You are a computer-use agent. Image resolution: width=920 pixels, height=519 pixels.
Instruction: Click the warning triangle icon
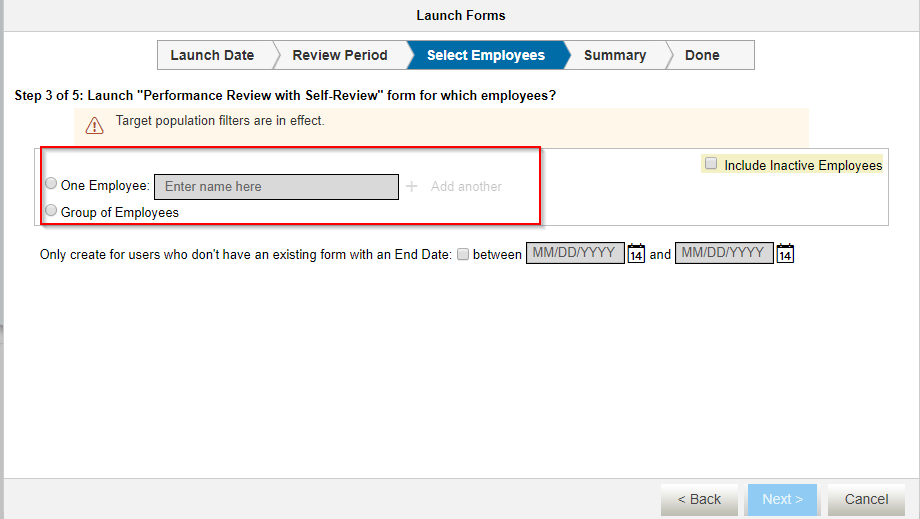point(94,125)
